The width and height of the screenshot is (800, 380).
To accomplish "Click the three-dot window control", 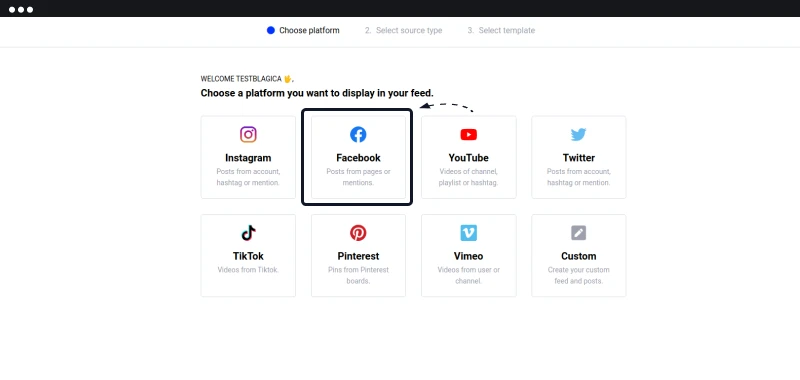I will (21, 10).
